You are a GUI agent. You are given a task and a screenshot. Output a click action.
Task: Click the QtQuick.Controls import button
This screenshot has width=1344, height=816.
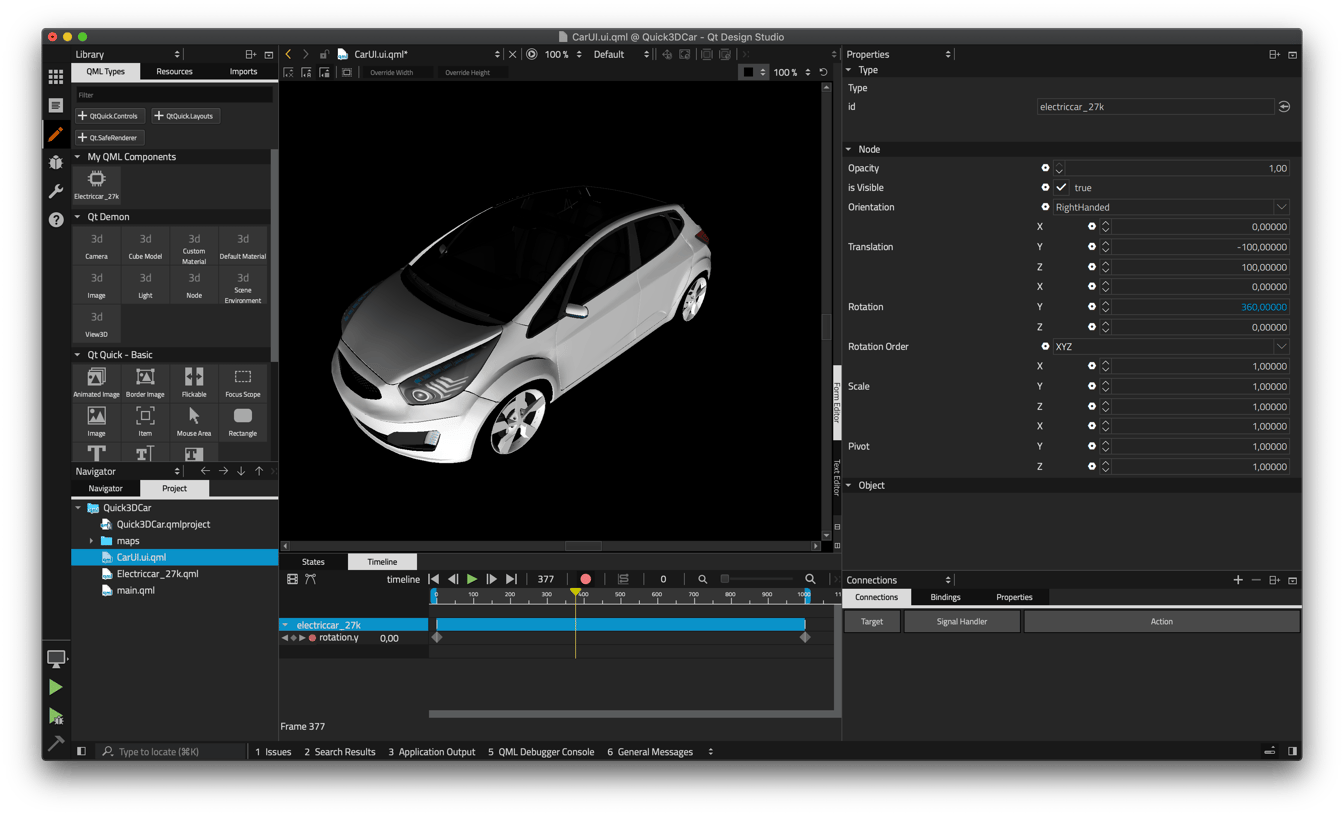tap(109, 116)
